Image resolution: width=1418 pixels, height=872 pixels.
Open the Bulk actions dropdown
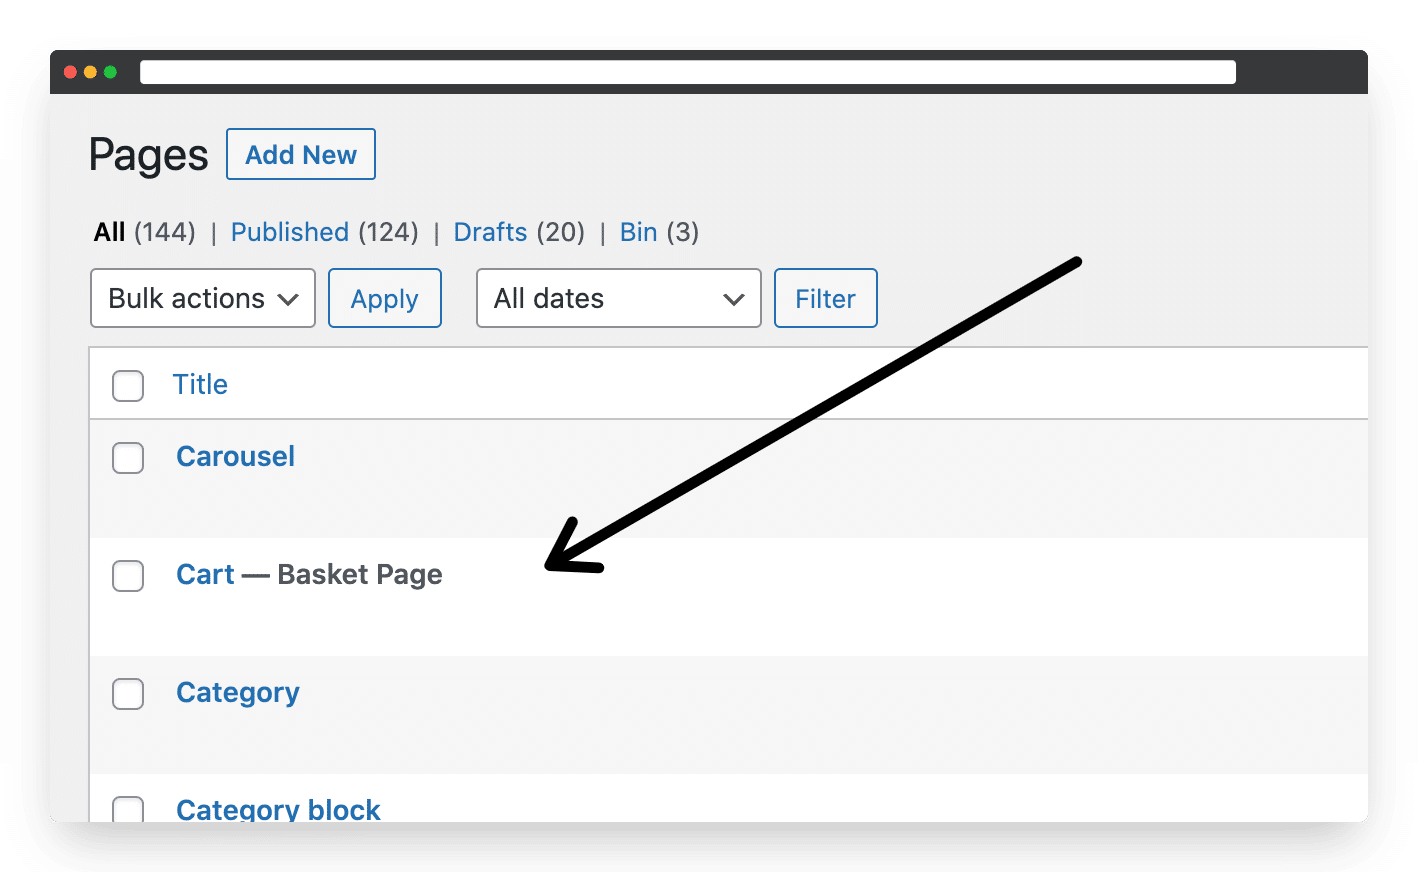pyautogui.click(x=203, y=298)
